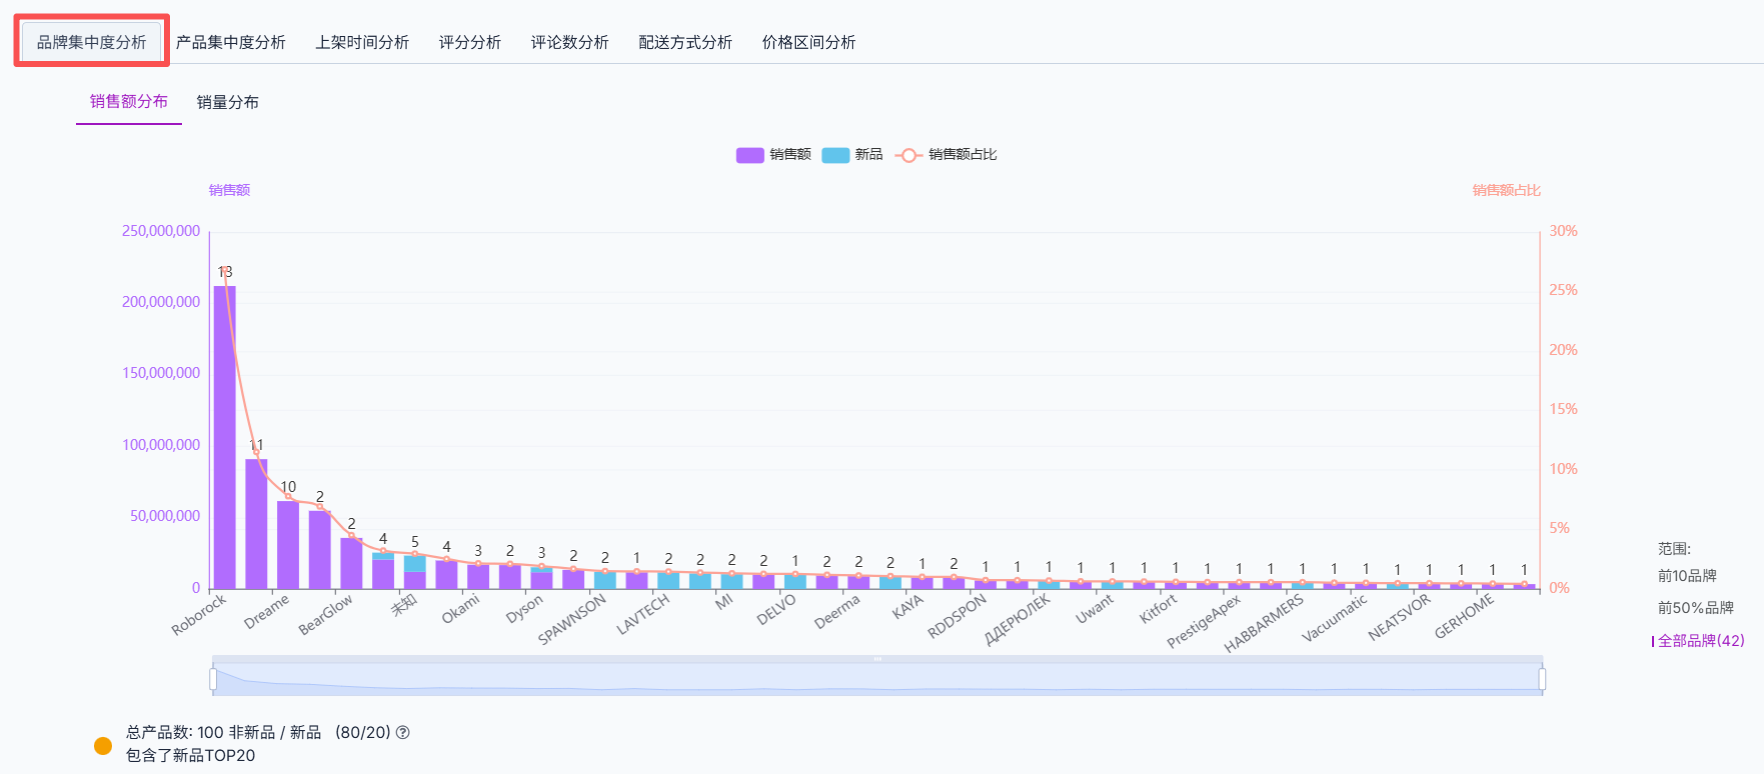This screenshot has height=774, width=1764.
Task: Open the 上架时间分析 tab
Action: point(362,42)
